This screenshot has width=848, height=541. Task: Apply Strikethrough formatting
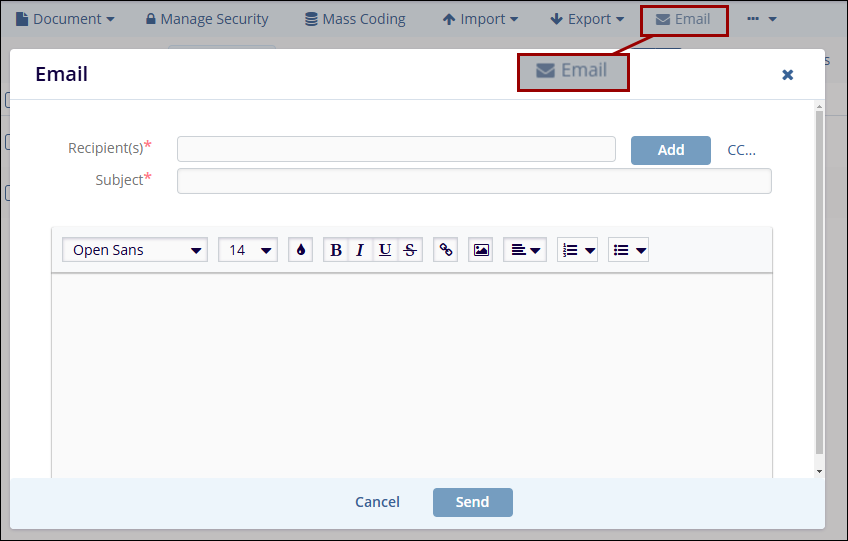pyautogui.click(x=410, y=250)
